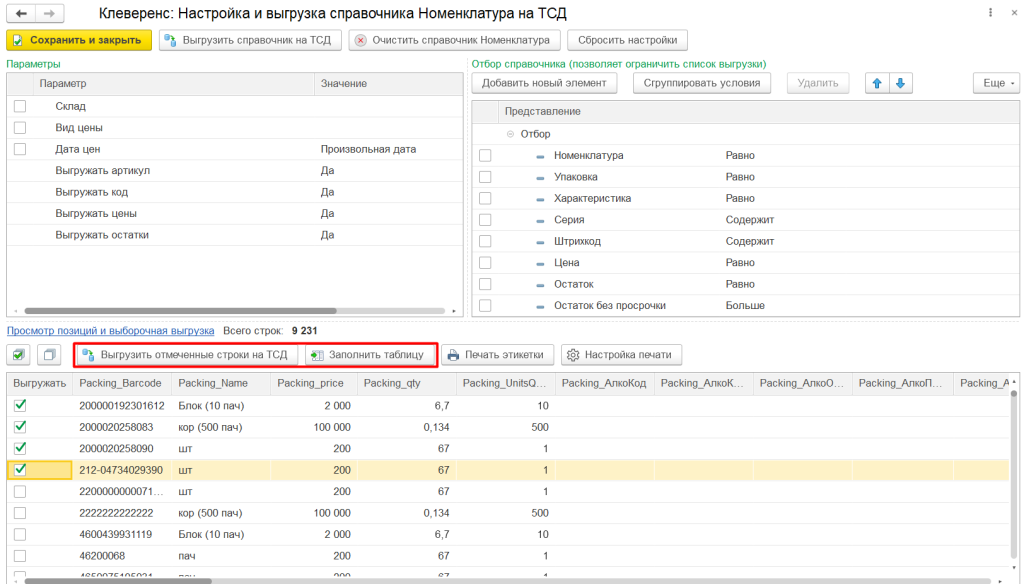Sort by Packing_price column header
This screenshot has width=1024, height=584.
click(311, 383)
